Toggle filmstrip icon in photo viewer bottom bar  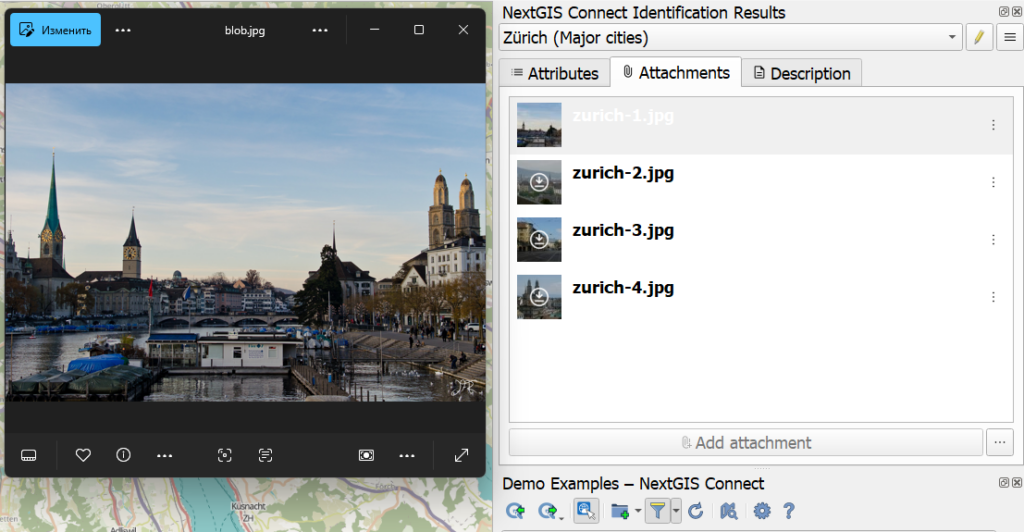click(29, 456)
